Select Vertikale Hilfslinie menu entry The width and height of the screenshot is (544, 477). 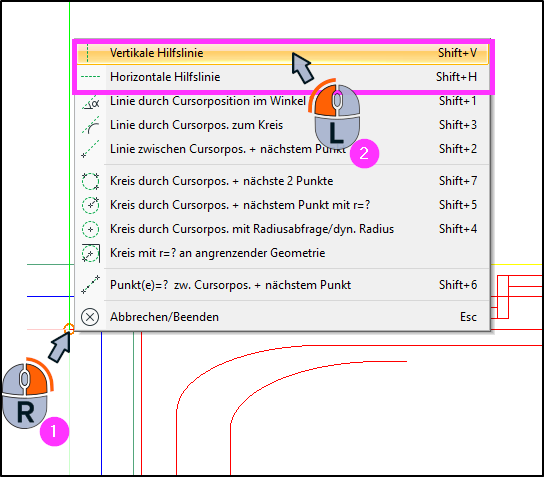pos(282,53)
